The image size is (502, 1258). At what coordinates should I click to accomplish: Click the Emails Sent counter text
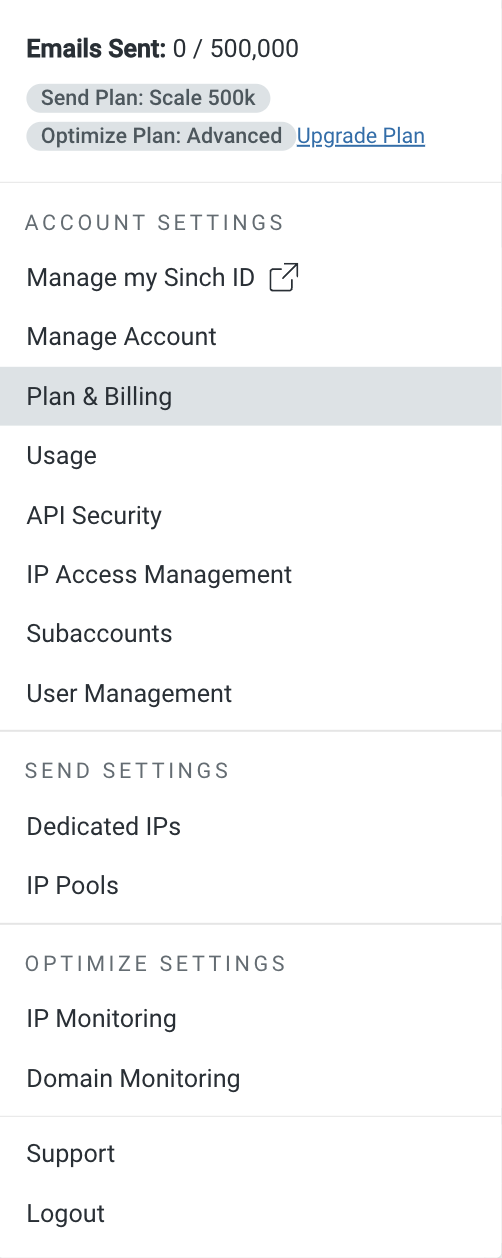(x=162, y=48)
